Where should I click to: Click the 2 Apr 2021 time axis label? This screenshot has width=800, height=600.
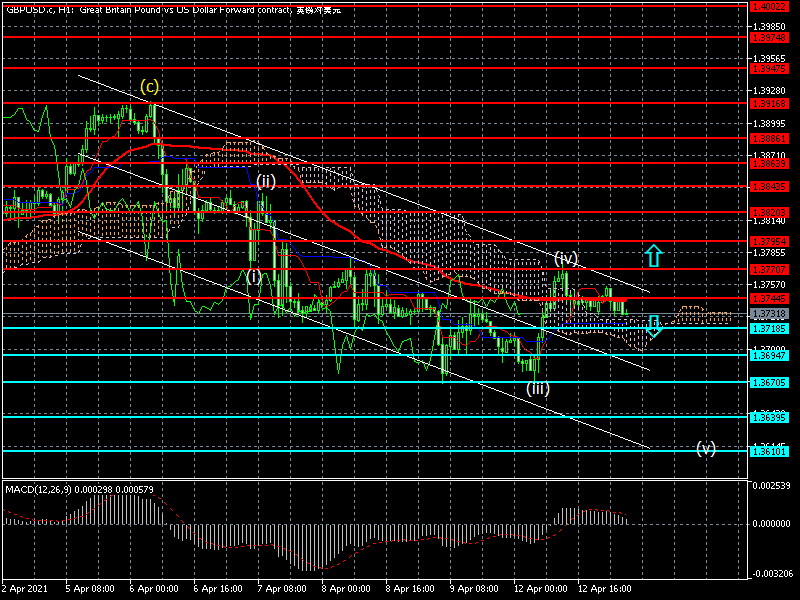[x=25, y=589]
